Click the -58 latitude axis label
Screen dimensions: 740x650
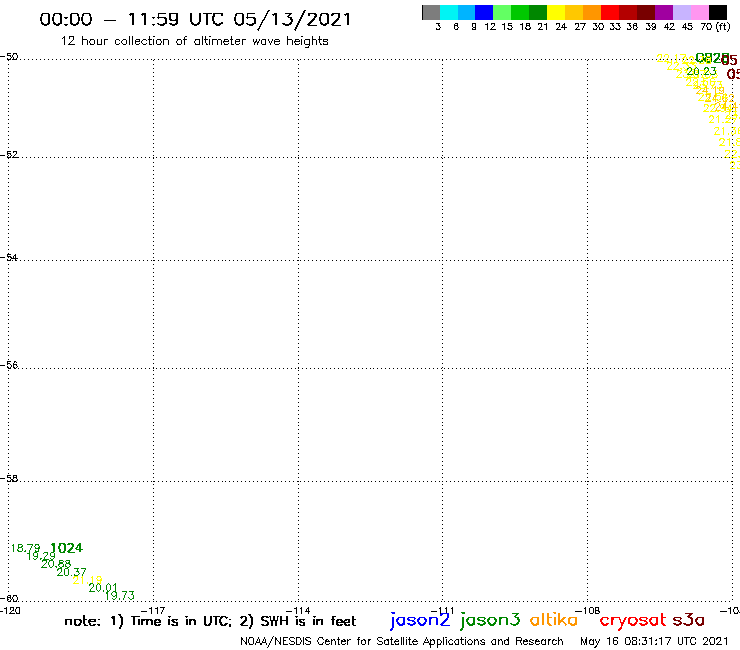(x=9, y=479)
